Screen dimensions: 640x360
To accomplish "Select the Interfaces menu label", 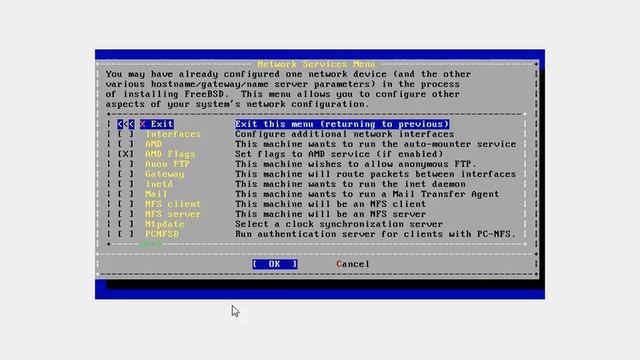I will (173, 134).
